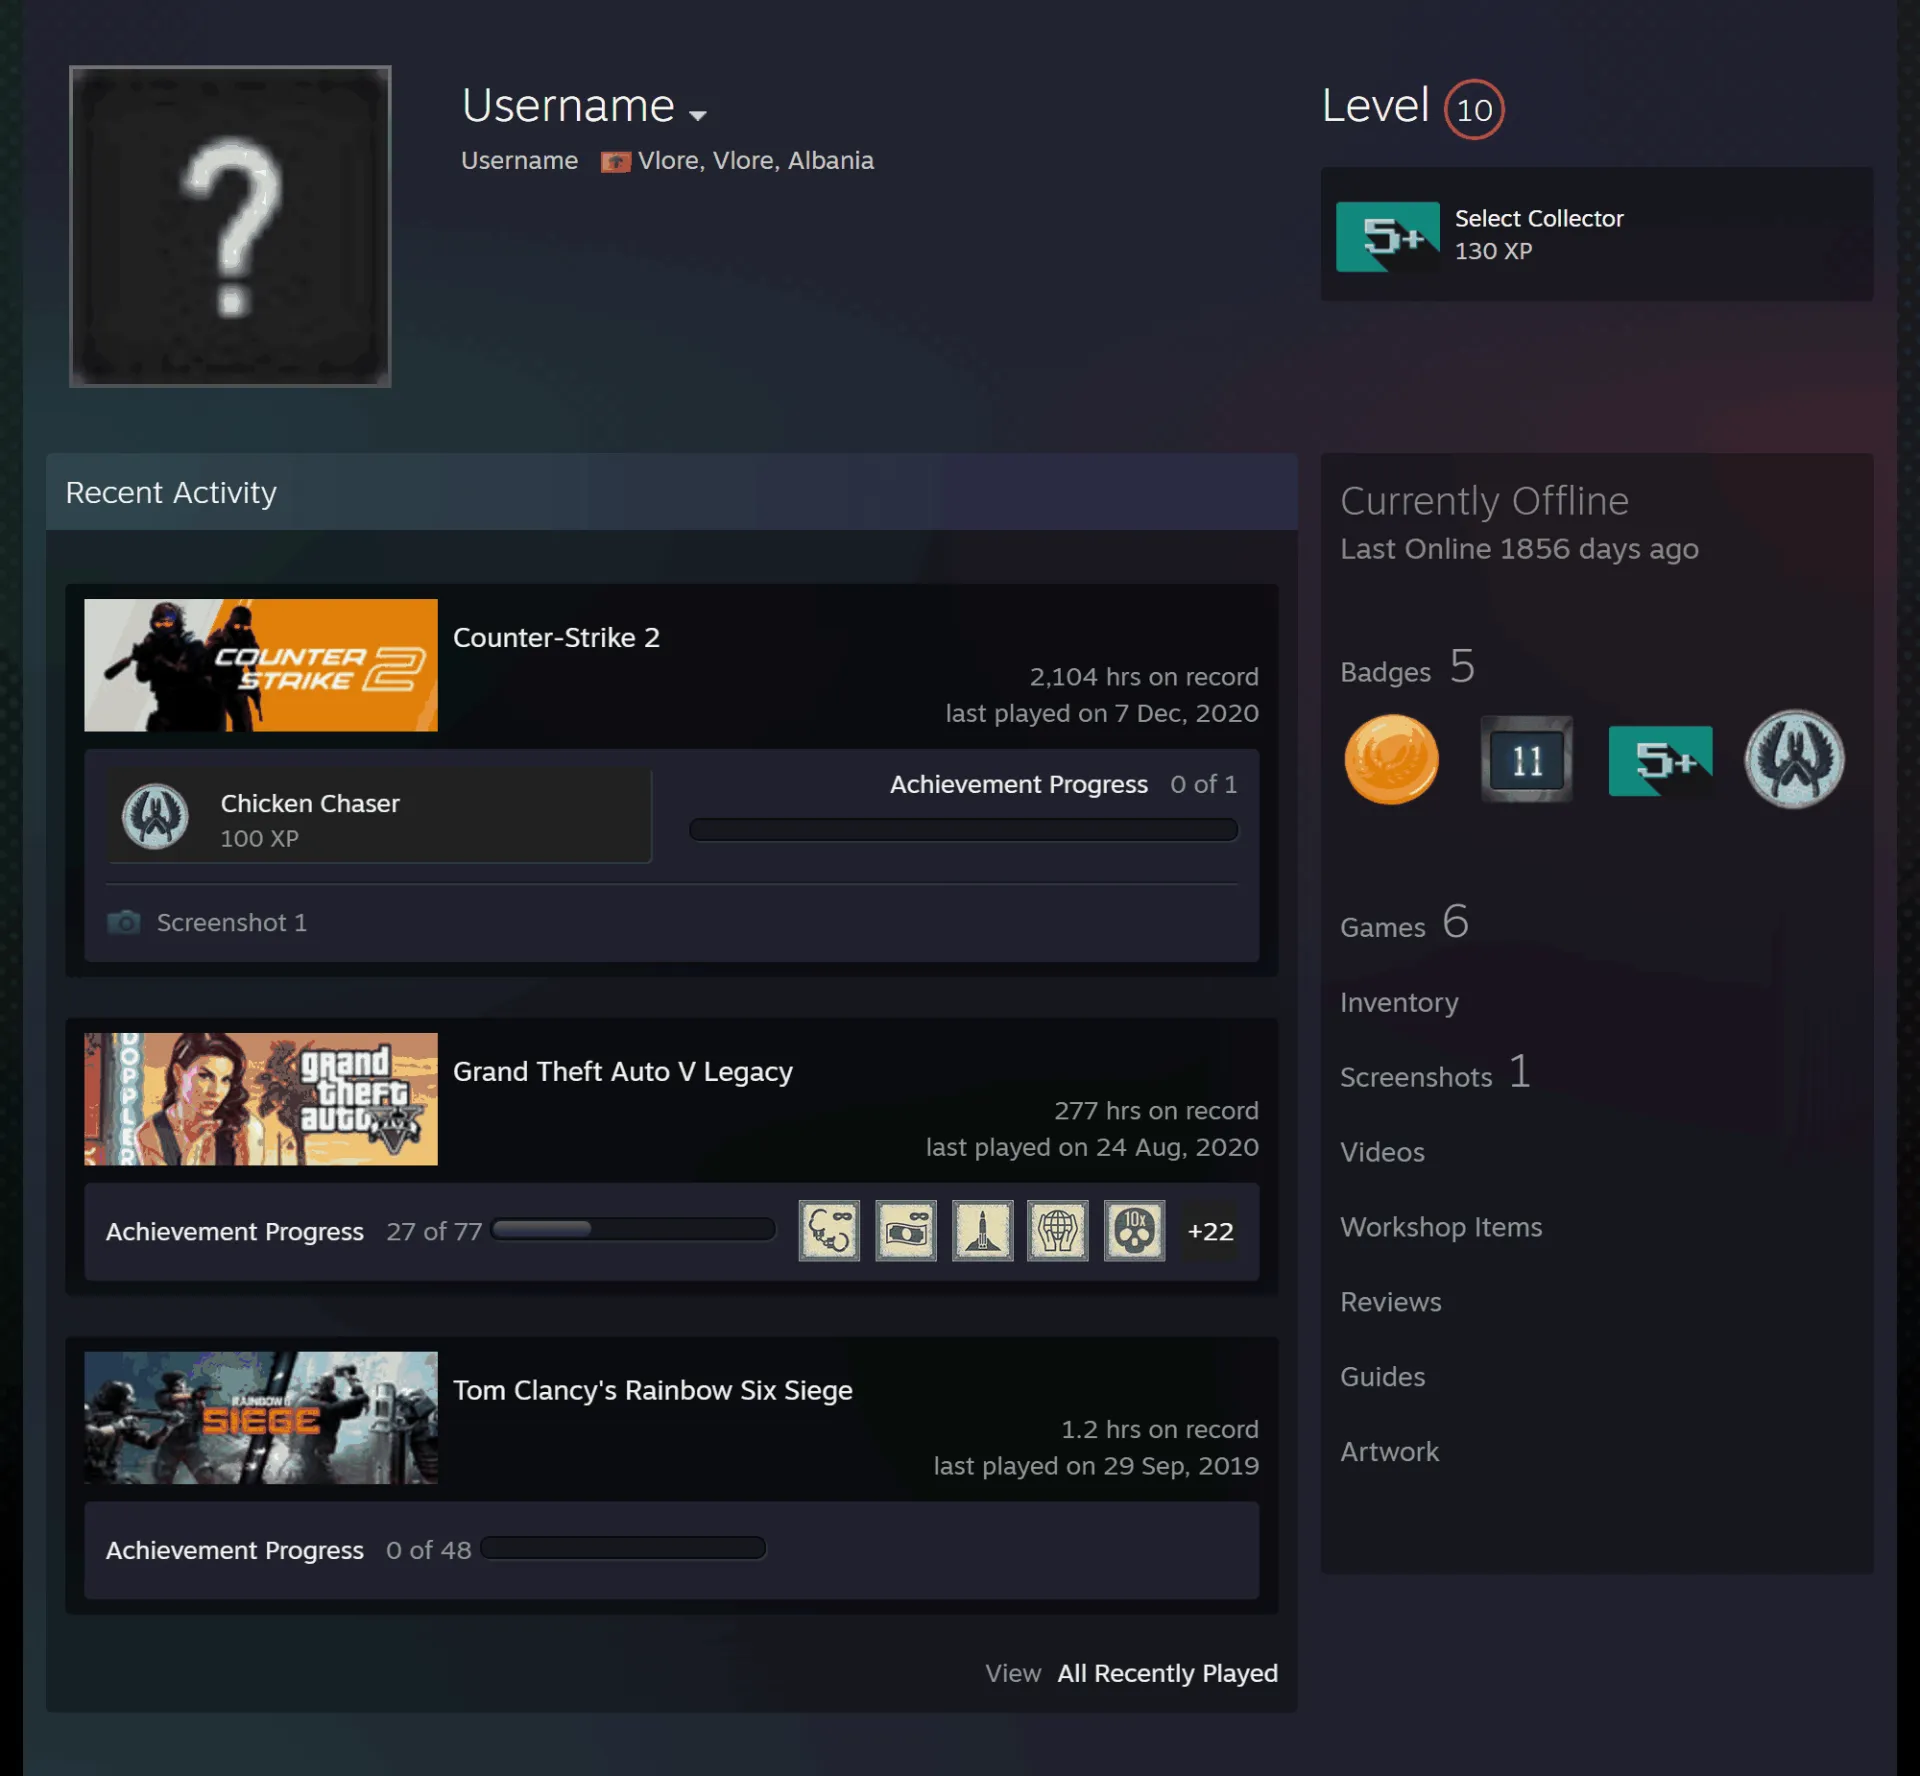
Task: Click the Counter-Strike emblem badge in Badges
Action: pyautogui.click(x=1795, y=759)
